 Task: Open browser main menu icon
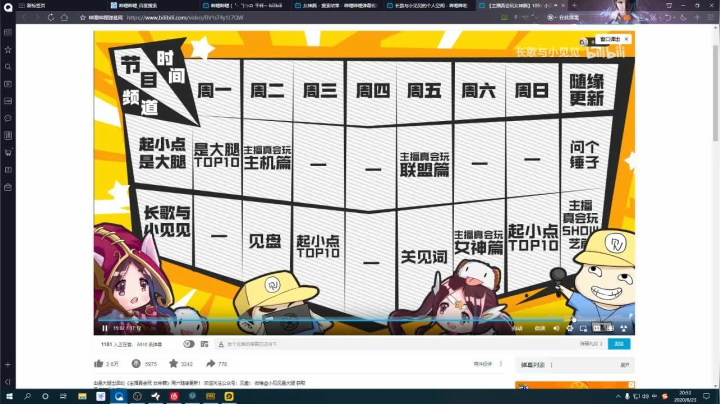tap(711, 17)
